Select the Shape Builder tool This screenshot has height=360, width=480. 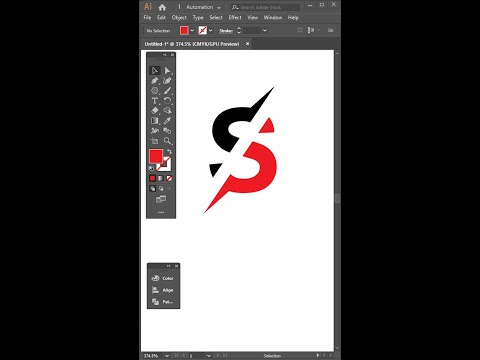click(167, 111)
